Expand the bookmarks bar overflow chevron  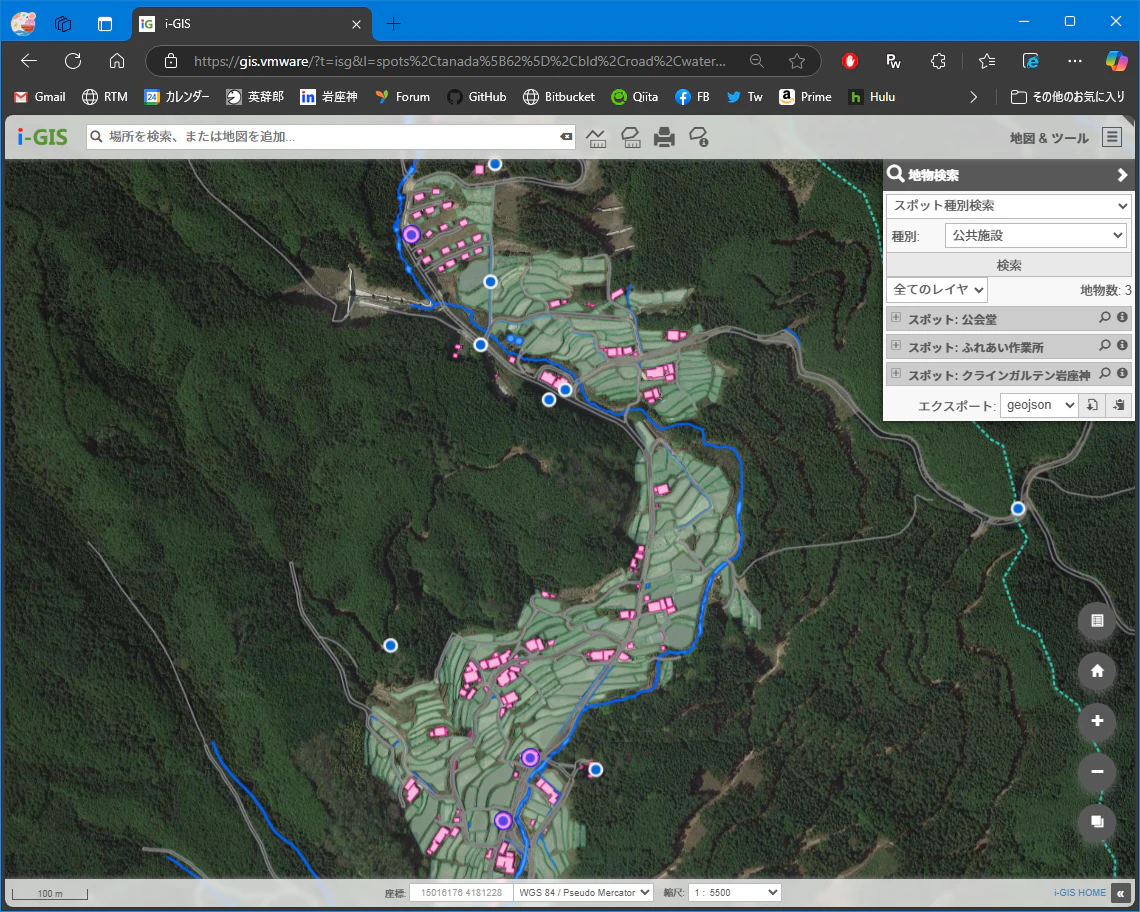tap(973, 97)
